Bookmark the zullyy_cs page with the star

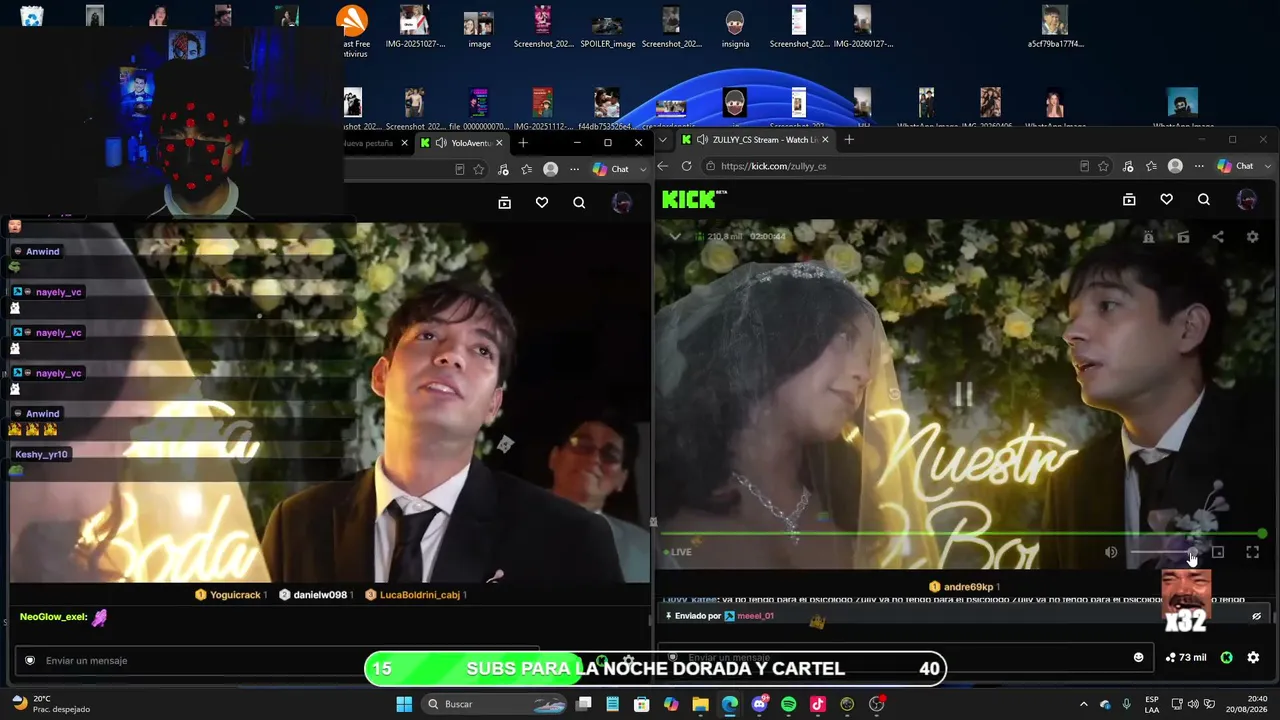coord(1103,166)
